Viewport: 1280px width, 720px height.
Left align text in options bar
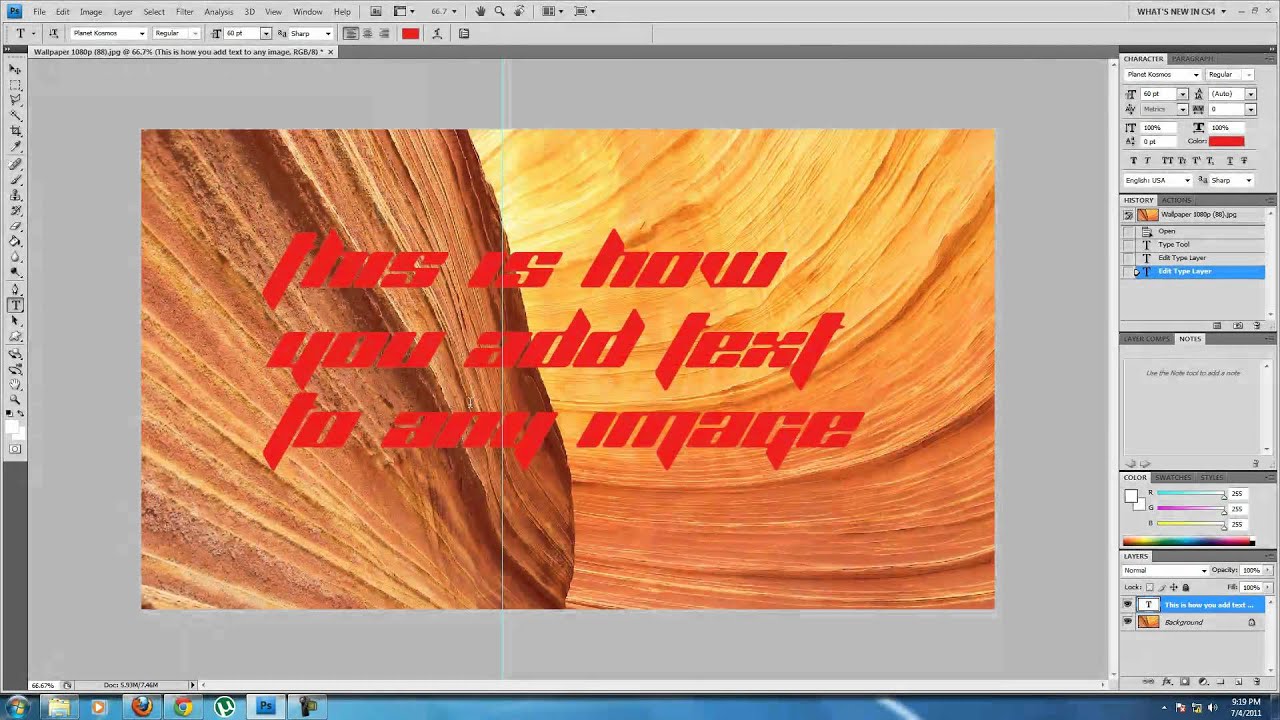click(x=350, y=33)
